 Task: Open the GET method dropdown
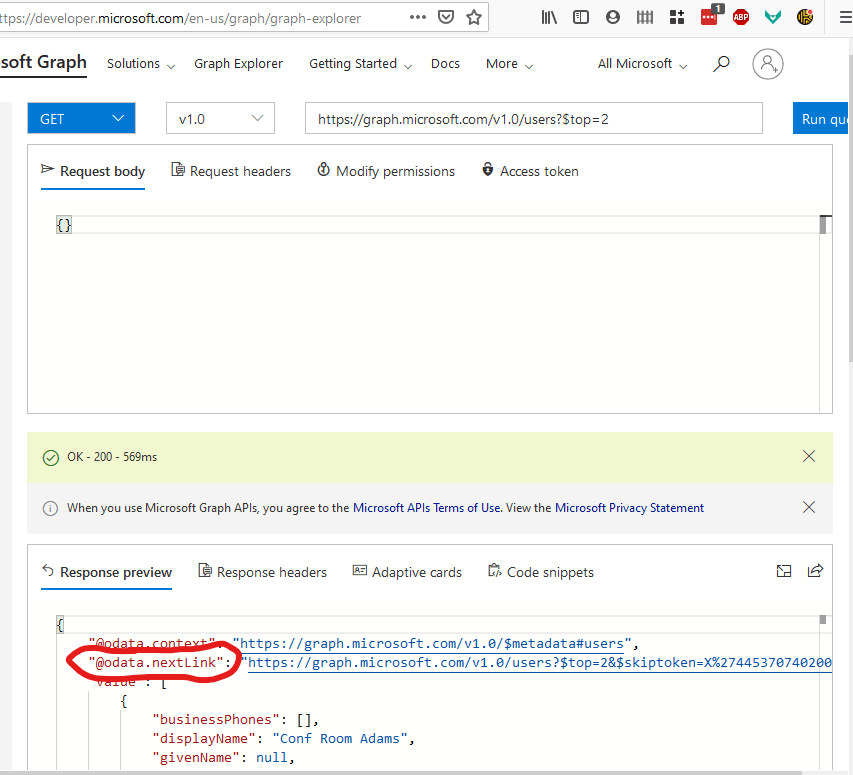point(81,119)
